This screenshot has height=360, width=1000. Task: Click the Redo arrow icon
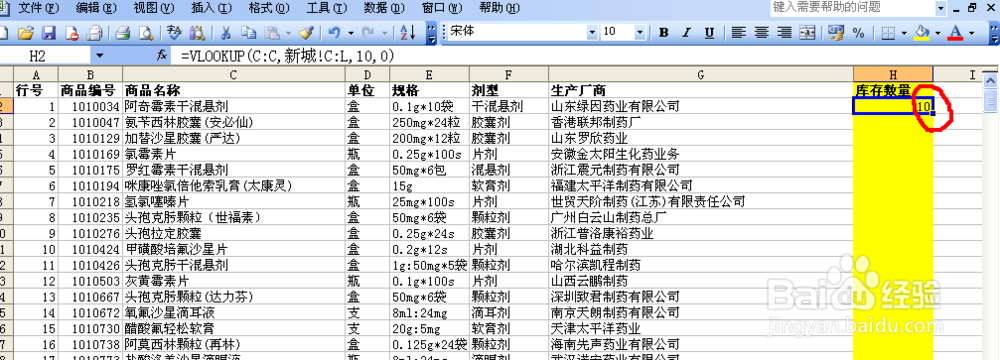click(368, 33)
